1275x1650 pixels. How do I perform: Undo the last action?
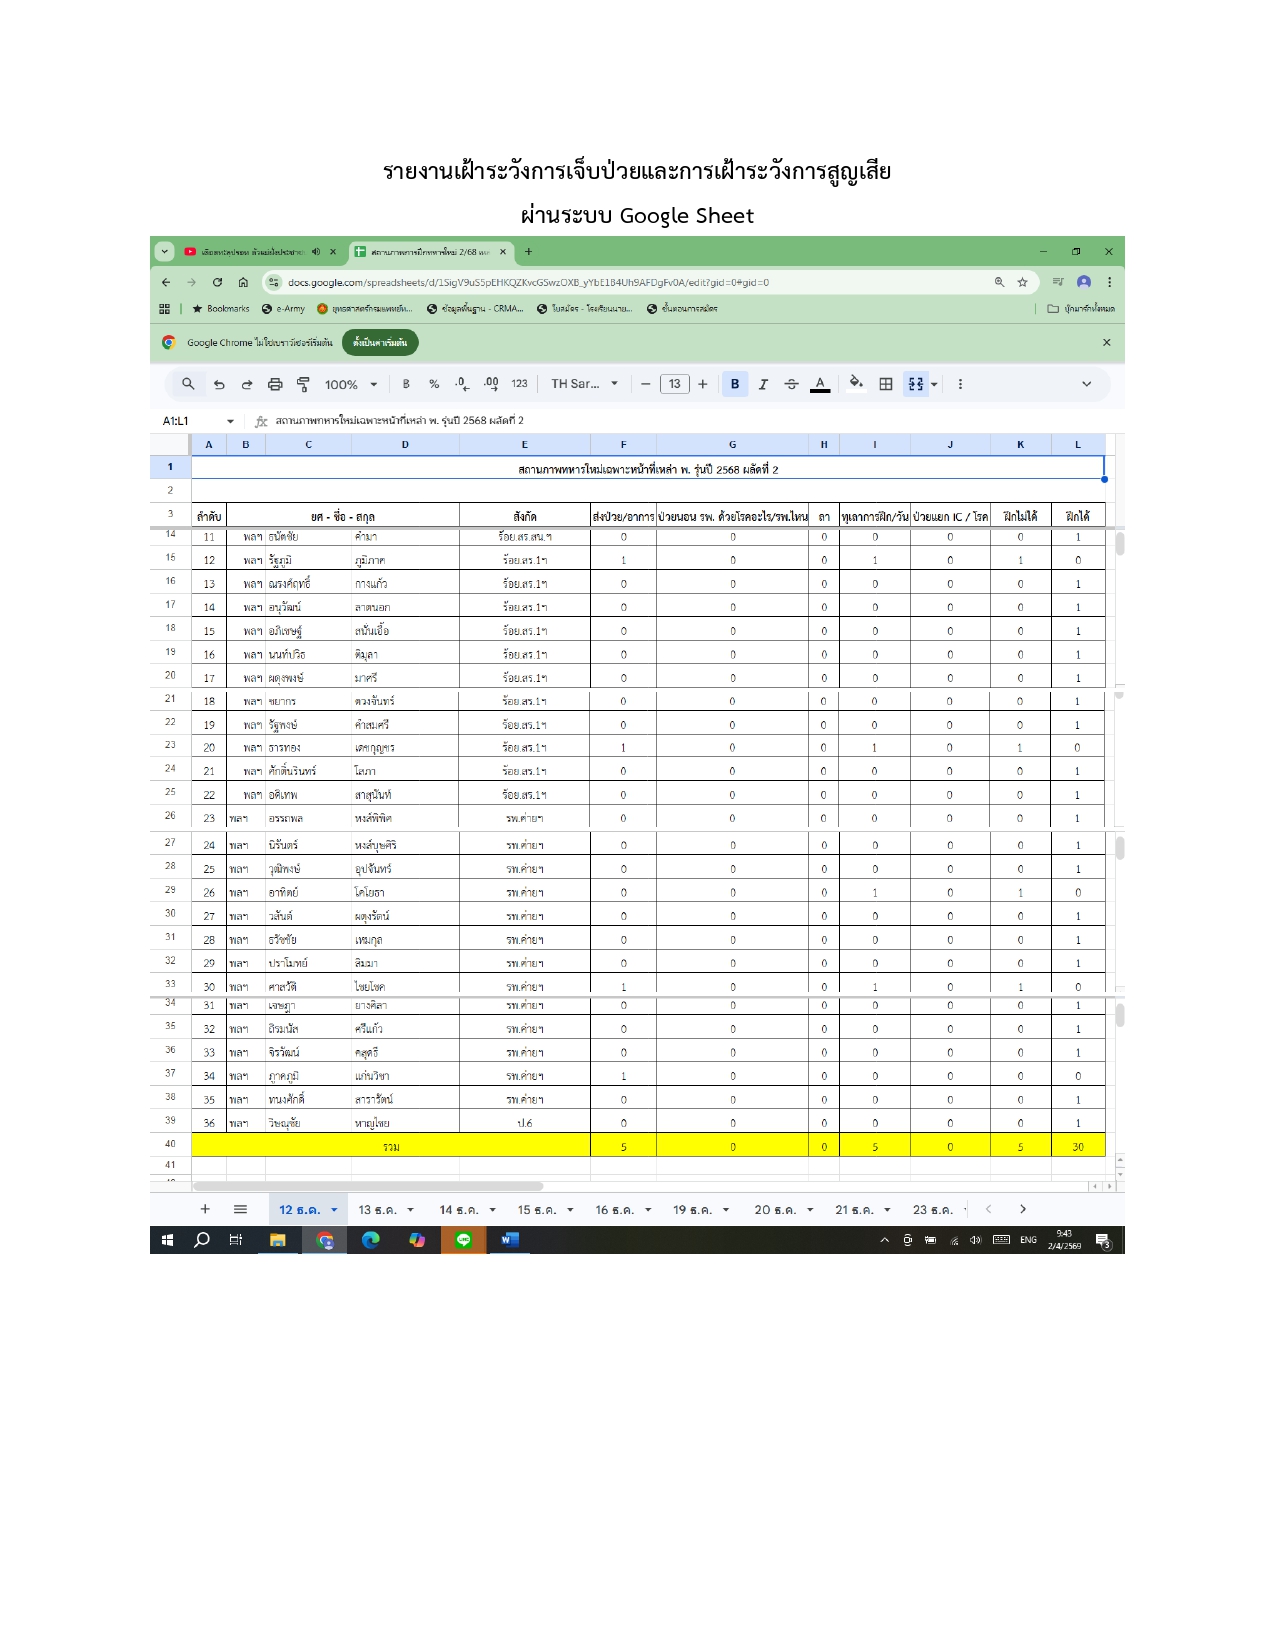tap(219, 384)
